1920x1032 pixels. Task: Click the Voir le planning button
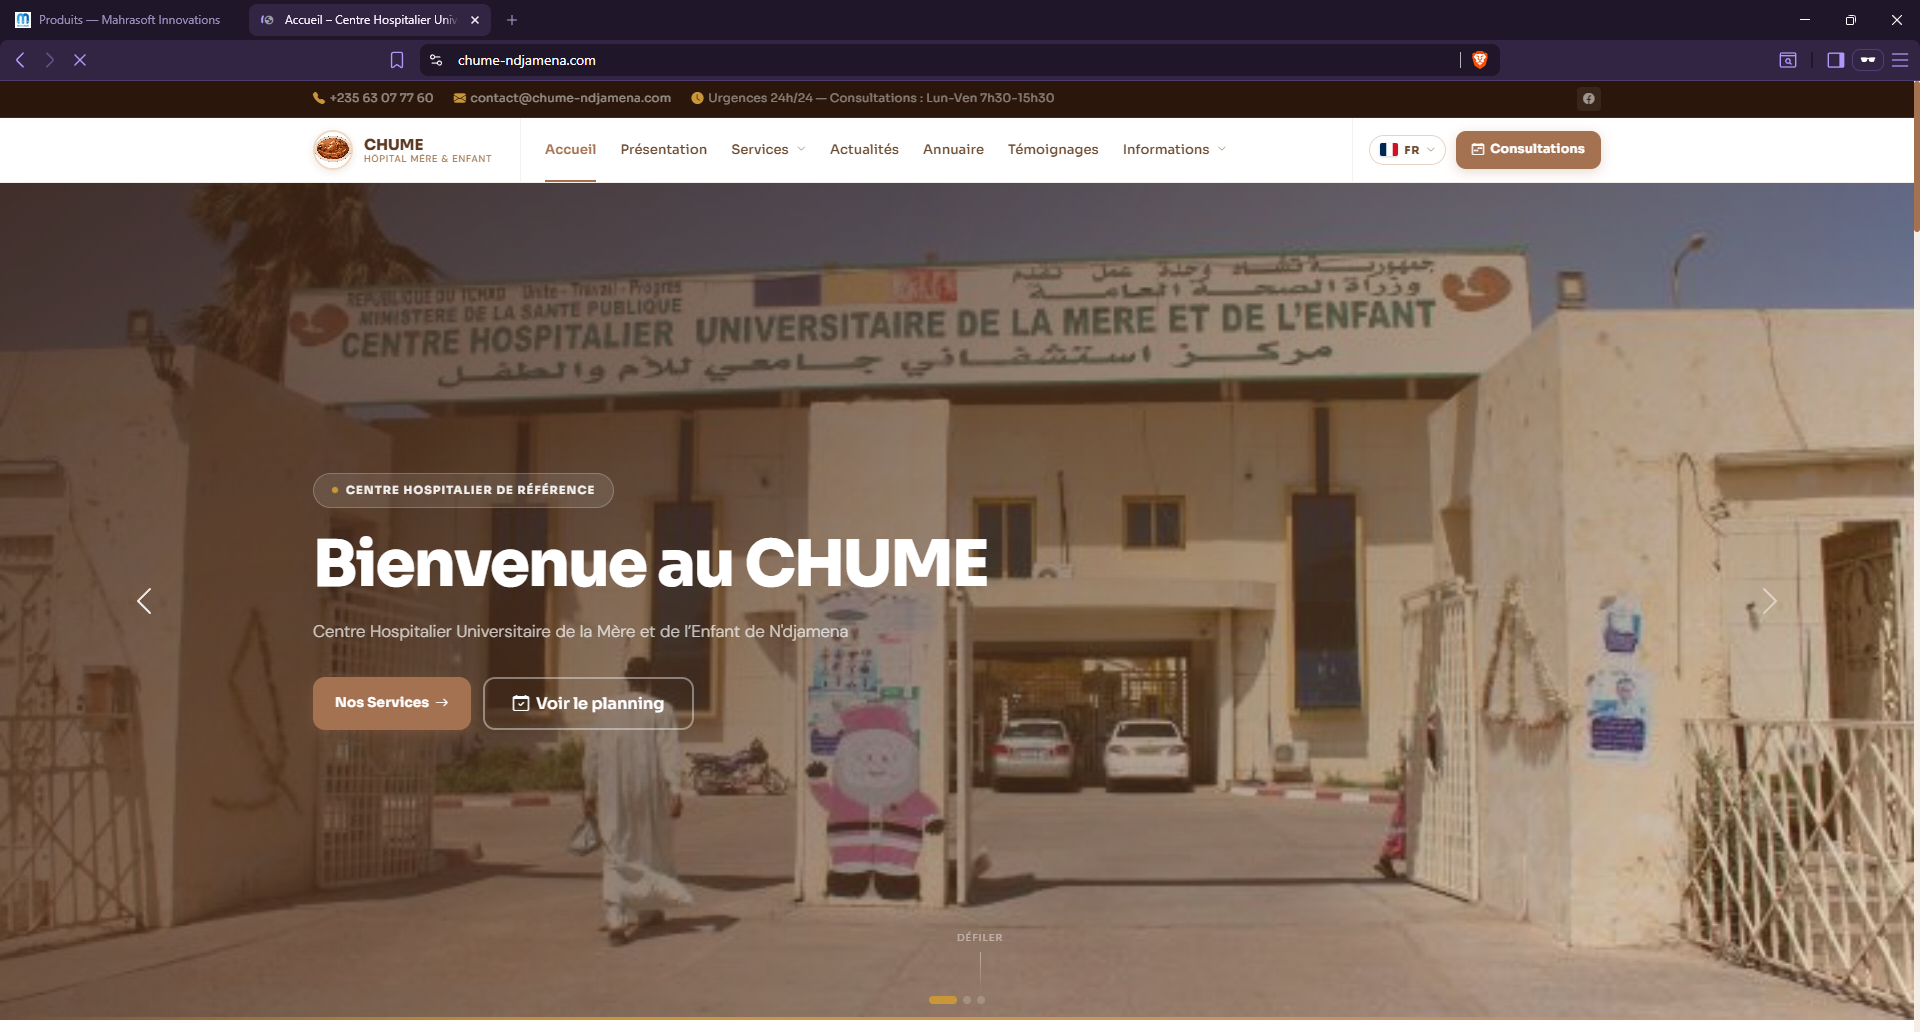pyautogui.click(x=588, y=703)
